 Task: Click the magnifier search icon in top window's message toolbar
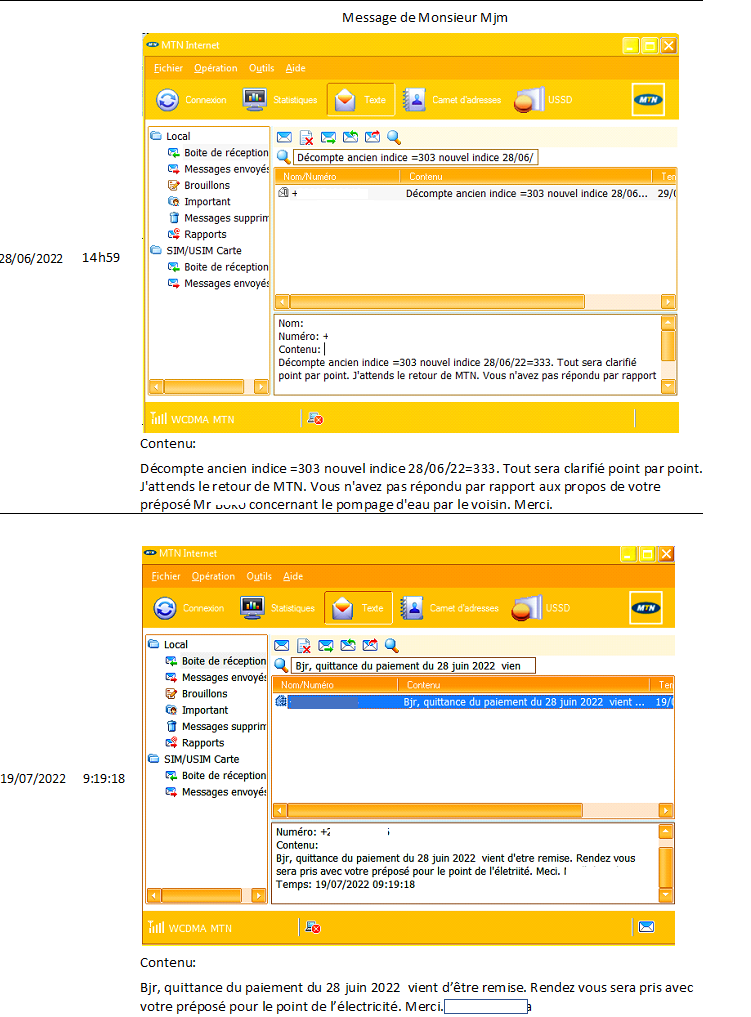tap(393, 138)
